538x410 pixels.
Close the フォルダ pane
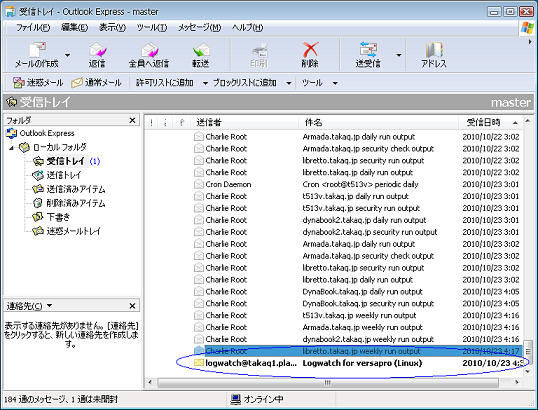pyautogui.click(x=132, y=120)
